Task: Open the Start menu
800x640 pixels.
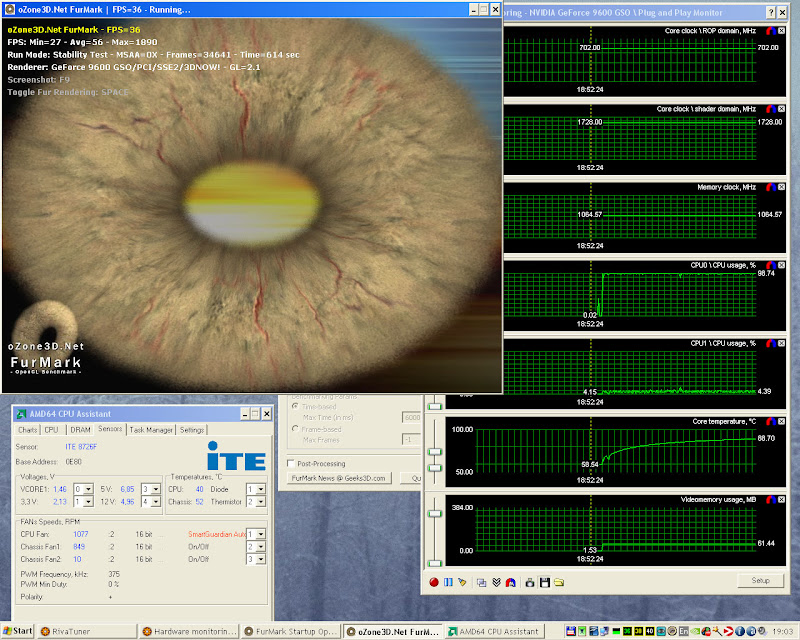Action: 17,631
